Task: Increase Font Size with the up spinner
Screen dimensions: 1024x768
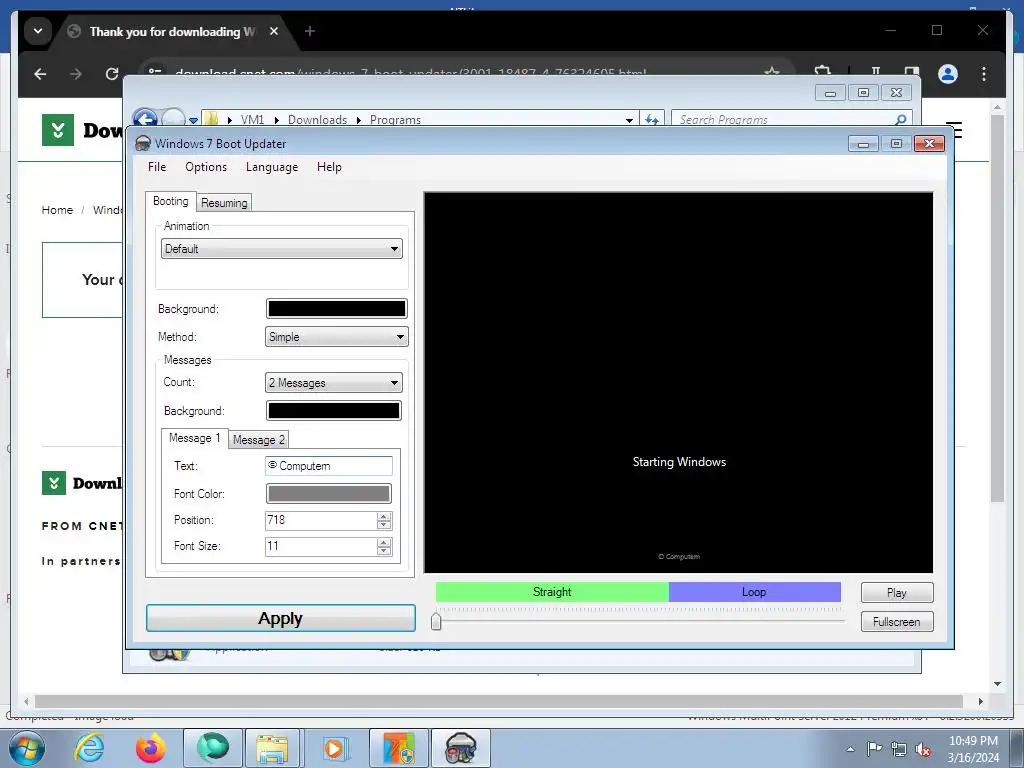Action: coord(384,542)
